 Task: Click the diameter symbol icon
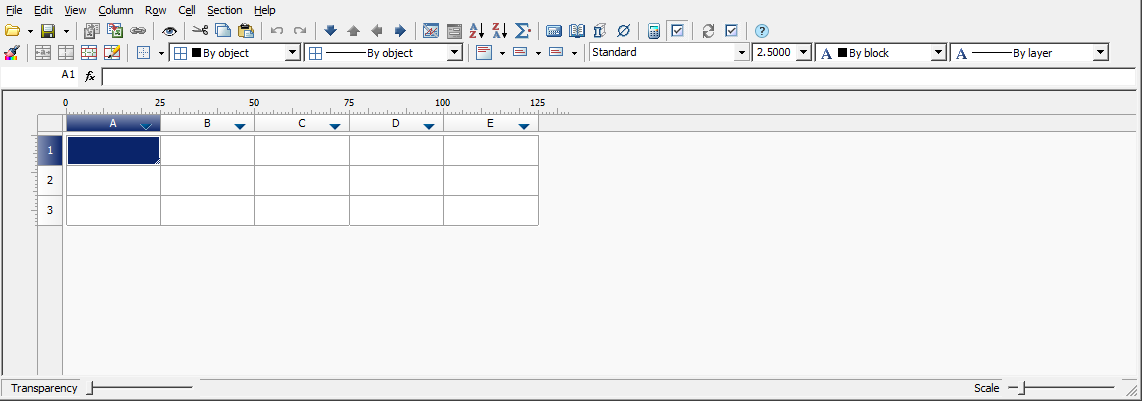pos(623,31)
